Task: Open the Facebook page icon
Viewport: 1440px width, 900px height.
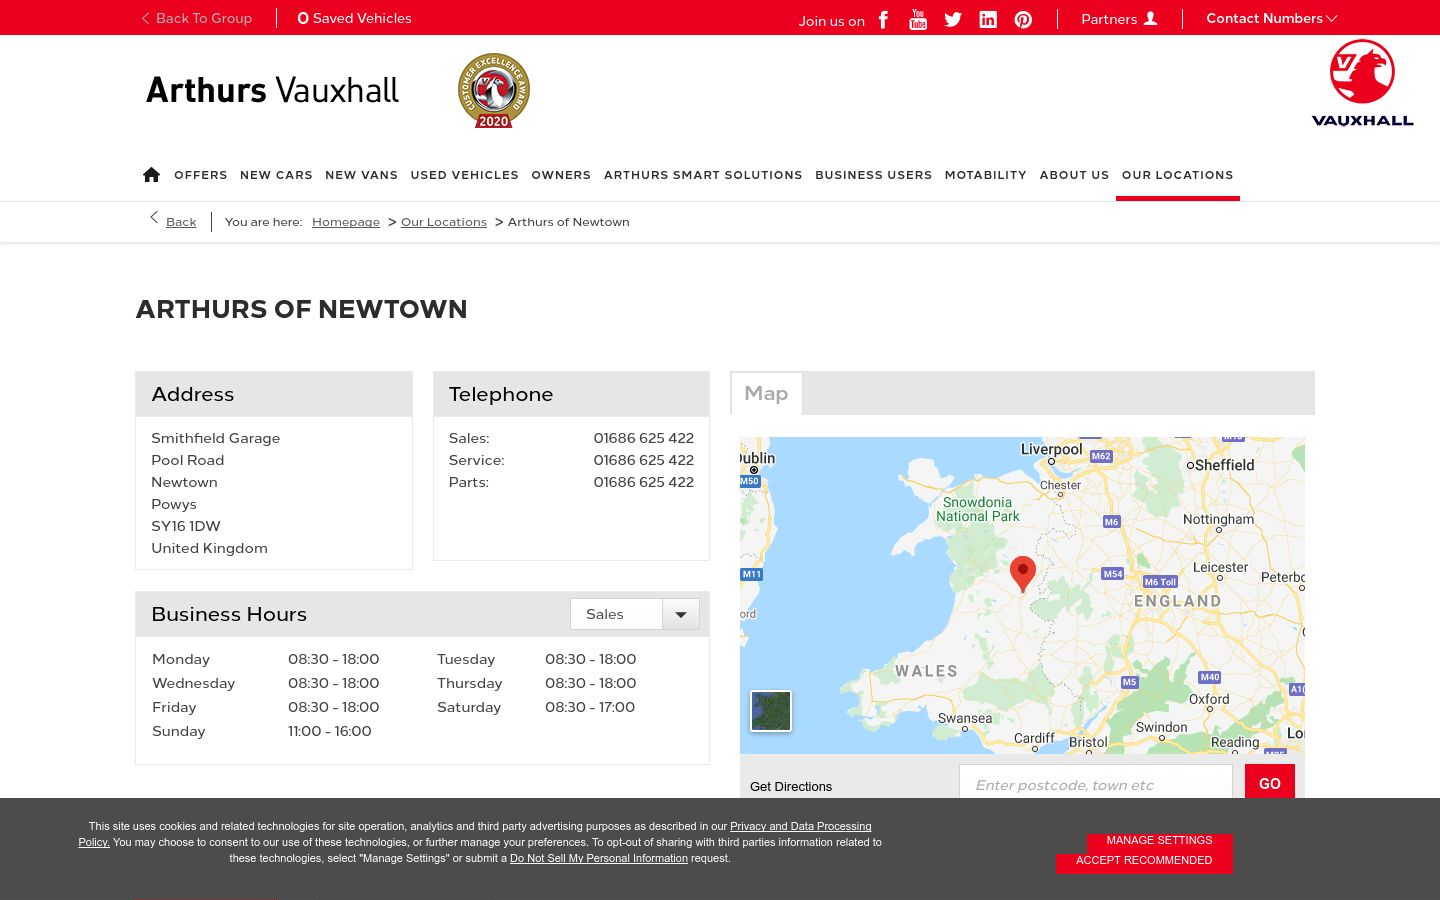Action: [883, 19]
